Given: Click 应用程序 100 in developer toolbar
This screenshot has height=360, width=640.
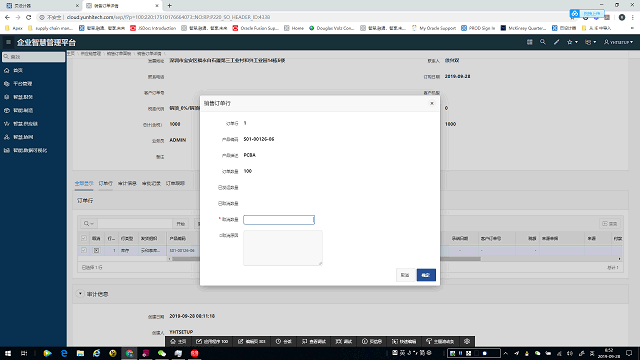Looking at the screenshot, I should tap(212, 342).
